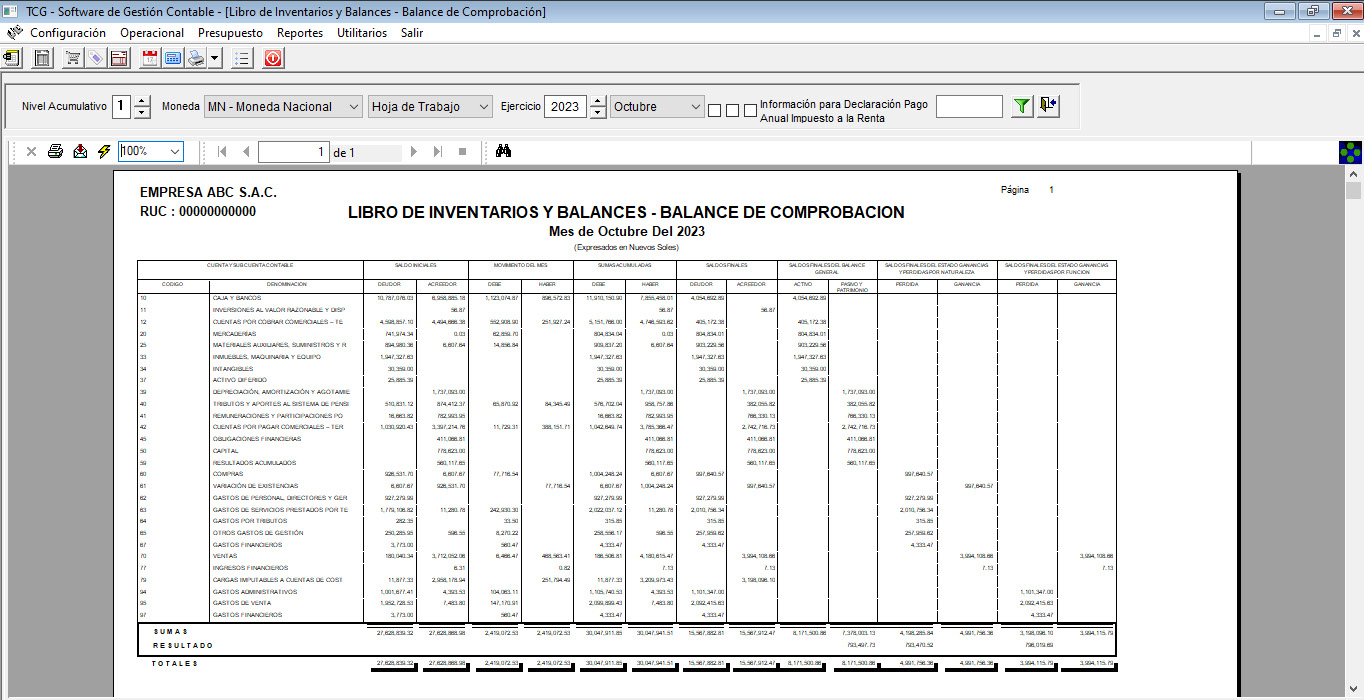
Task: Open the Presupuesto menu
Action: coord(230,33)
